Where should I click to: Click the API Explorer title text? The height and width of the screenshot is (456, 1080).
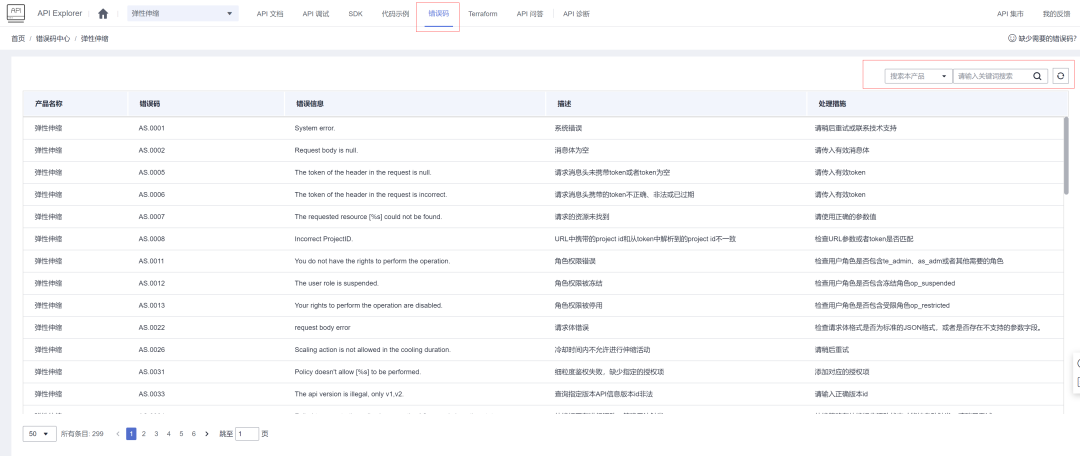(59, 14)
